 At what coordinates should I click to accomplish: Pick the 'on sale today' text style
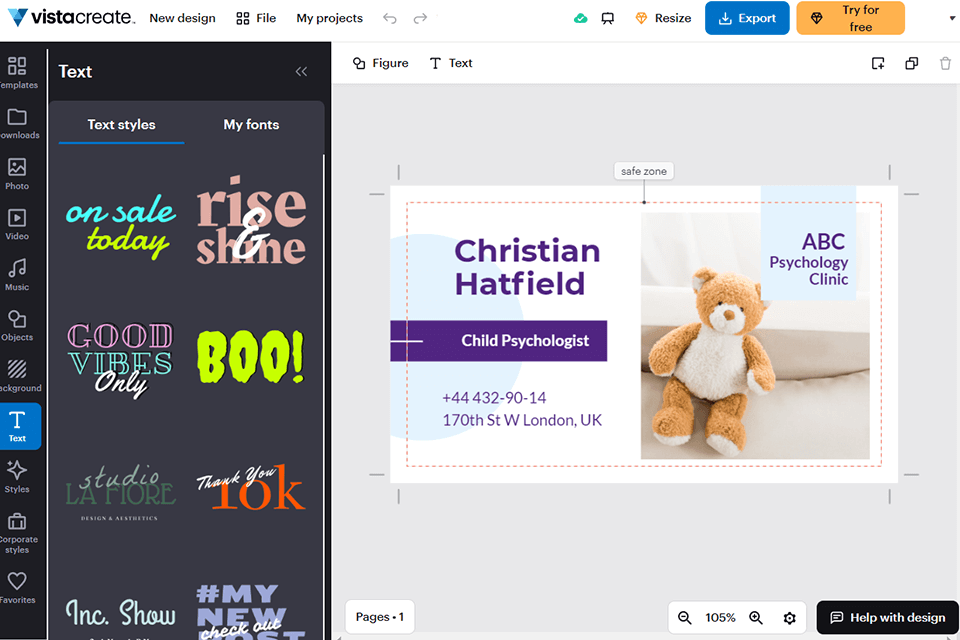(x=121, y=225)
